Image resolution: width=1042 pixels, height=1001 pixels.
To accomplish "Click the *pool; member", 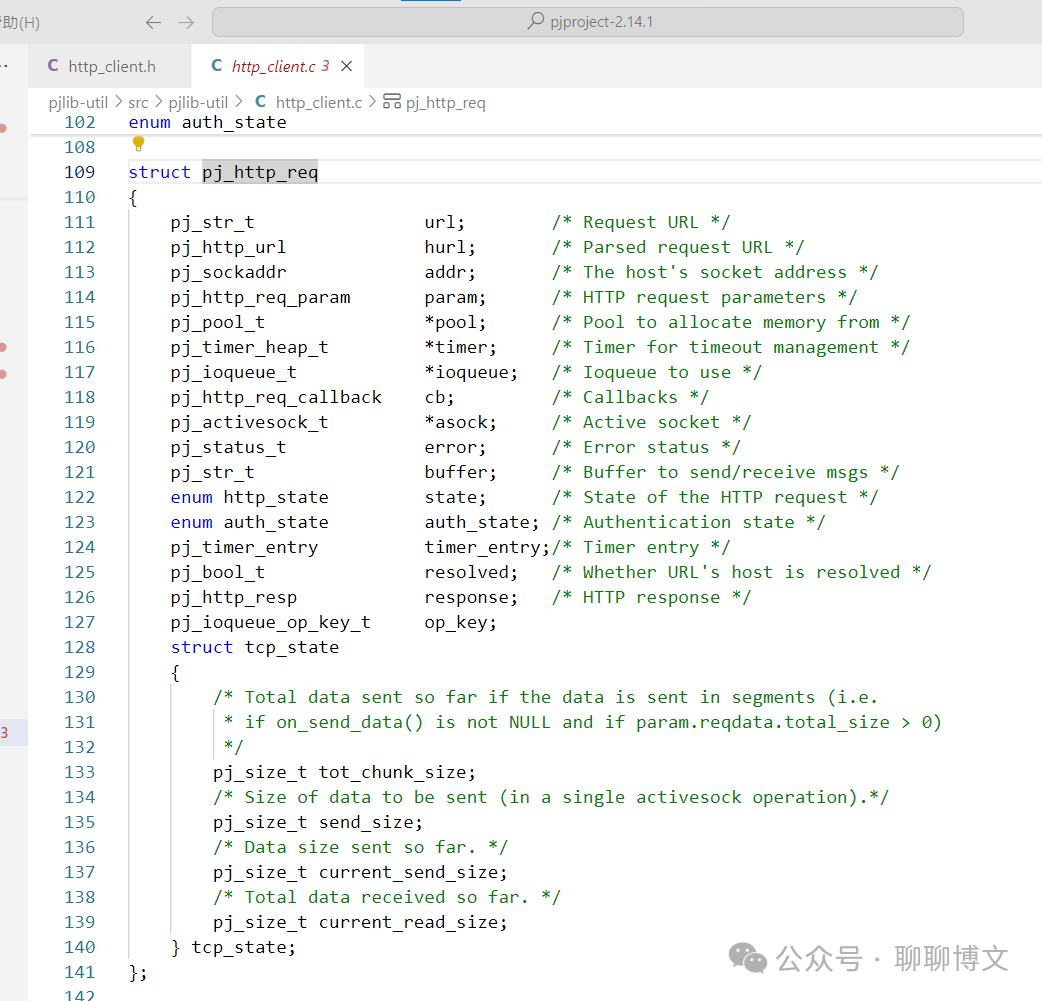I will pos(455,322).
